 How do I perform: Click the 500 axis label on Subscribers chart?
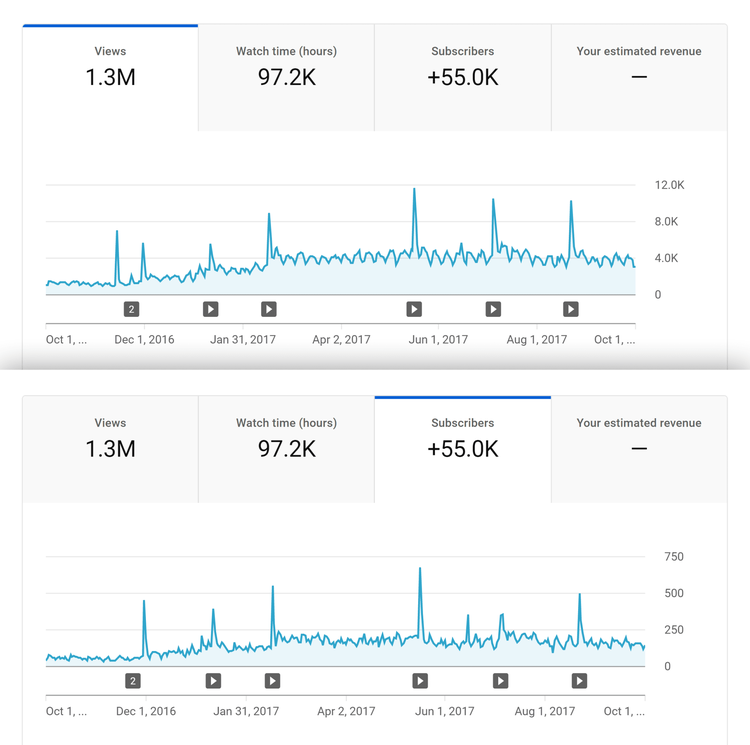673,593
